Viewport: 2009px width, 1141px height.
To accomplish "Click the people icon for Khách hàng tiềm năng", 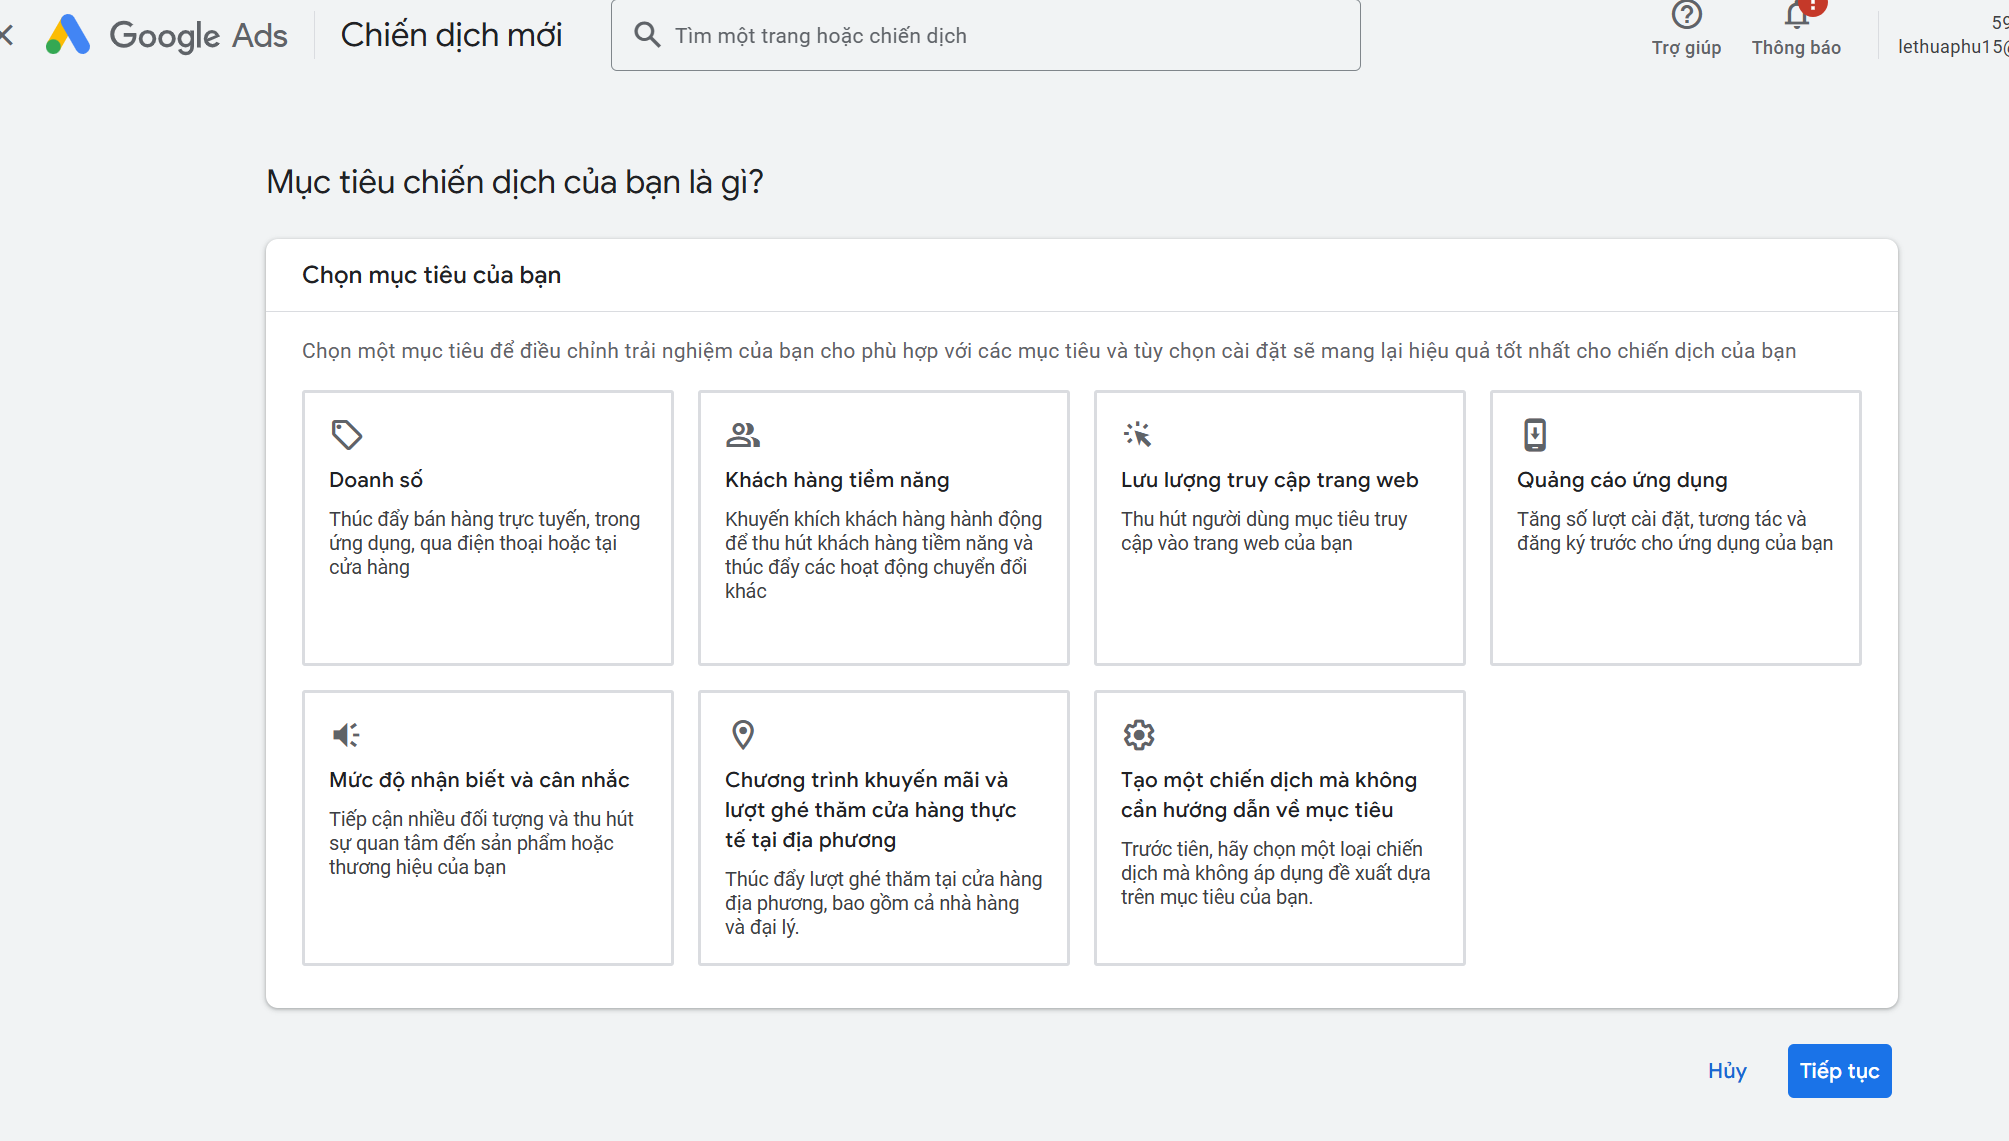I will [x=742, y=435].
